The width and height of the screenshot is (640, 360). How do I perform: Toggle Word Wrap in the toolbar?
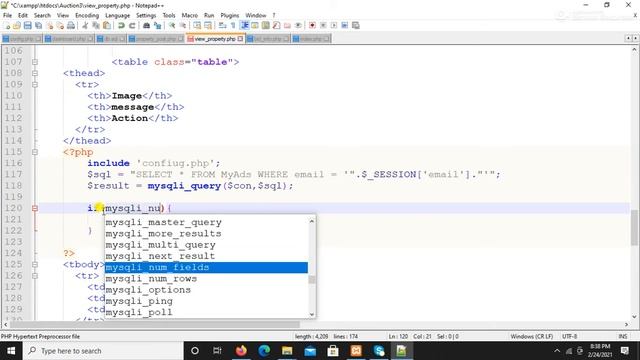click(x=222, y=25)
